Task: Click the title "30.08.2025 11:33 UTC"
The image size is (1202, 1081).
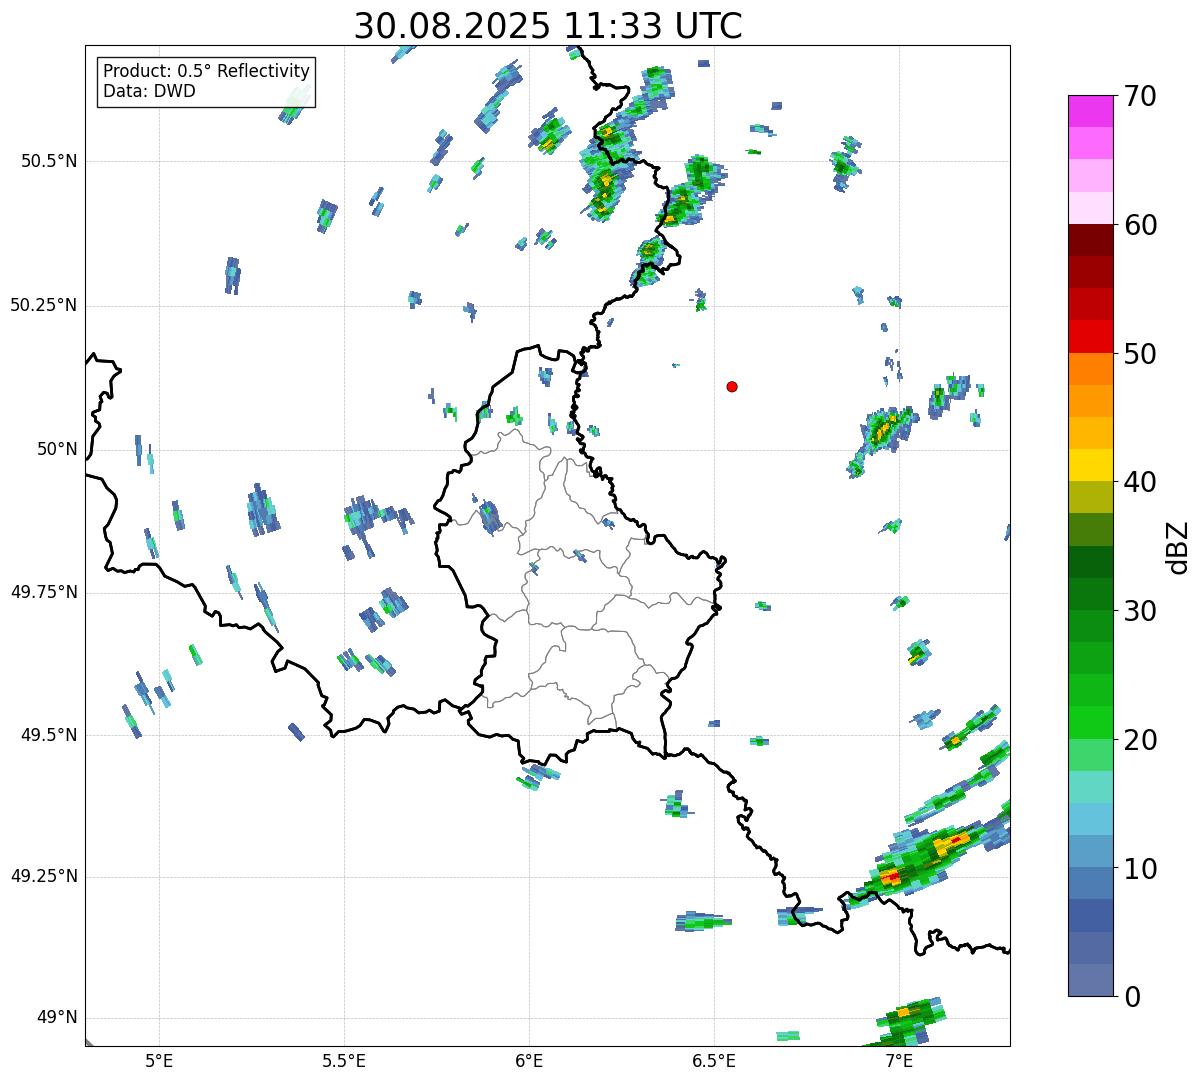Action: pos(548,25)
